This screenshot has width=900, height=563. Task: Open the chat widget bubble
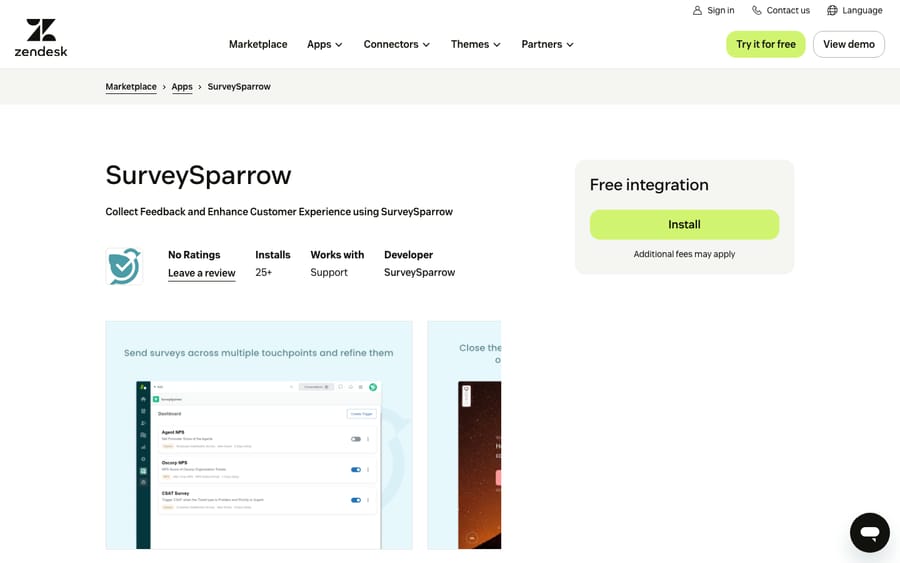coord(870,533)
